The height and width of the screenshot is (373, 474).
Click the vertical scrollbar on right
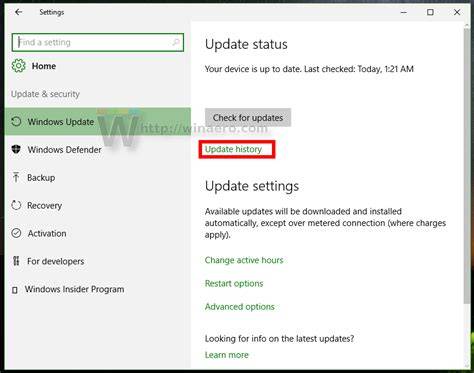[467, 167]
